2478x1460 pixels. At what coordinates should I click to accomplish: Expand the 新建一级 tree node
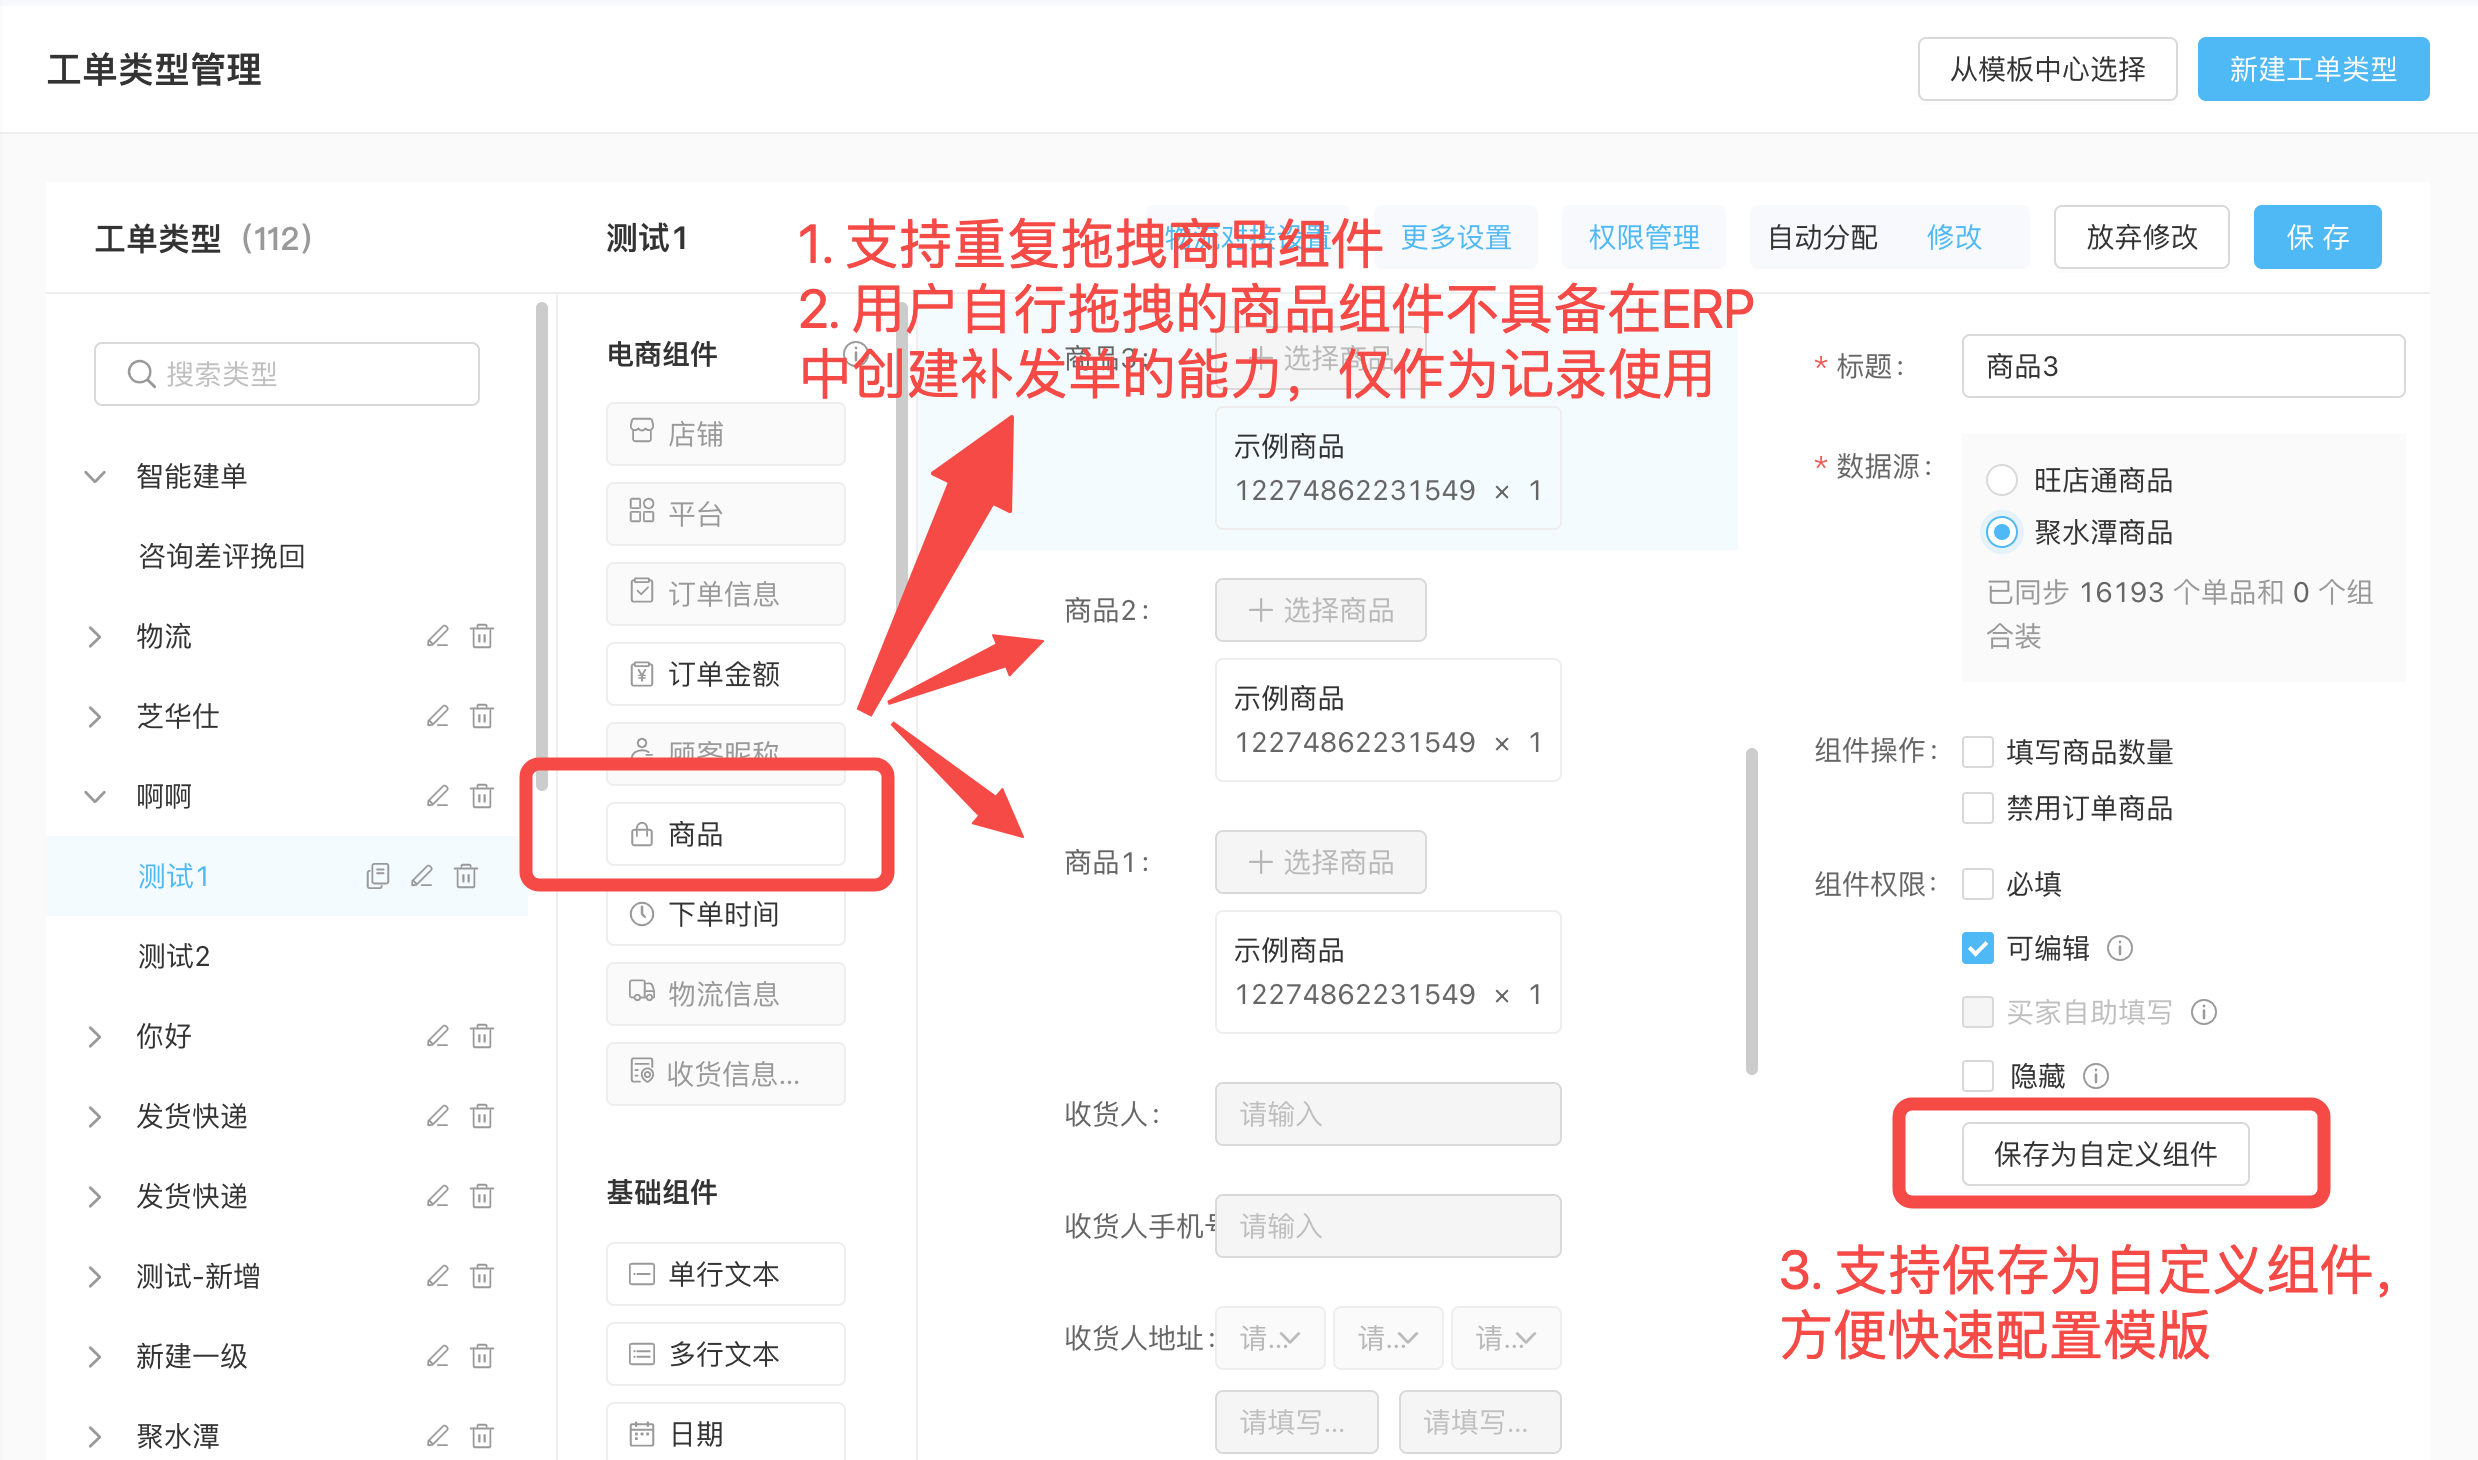[95, 1356]
